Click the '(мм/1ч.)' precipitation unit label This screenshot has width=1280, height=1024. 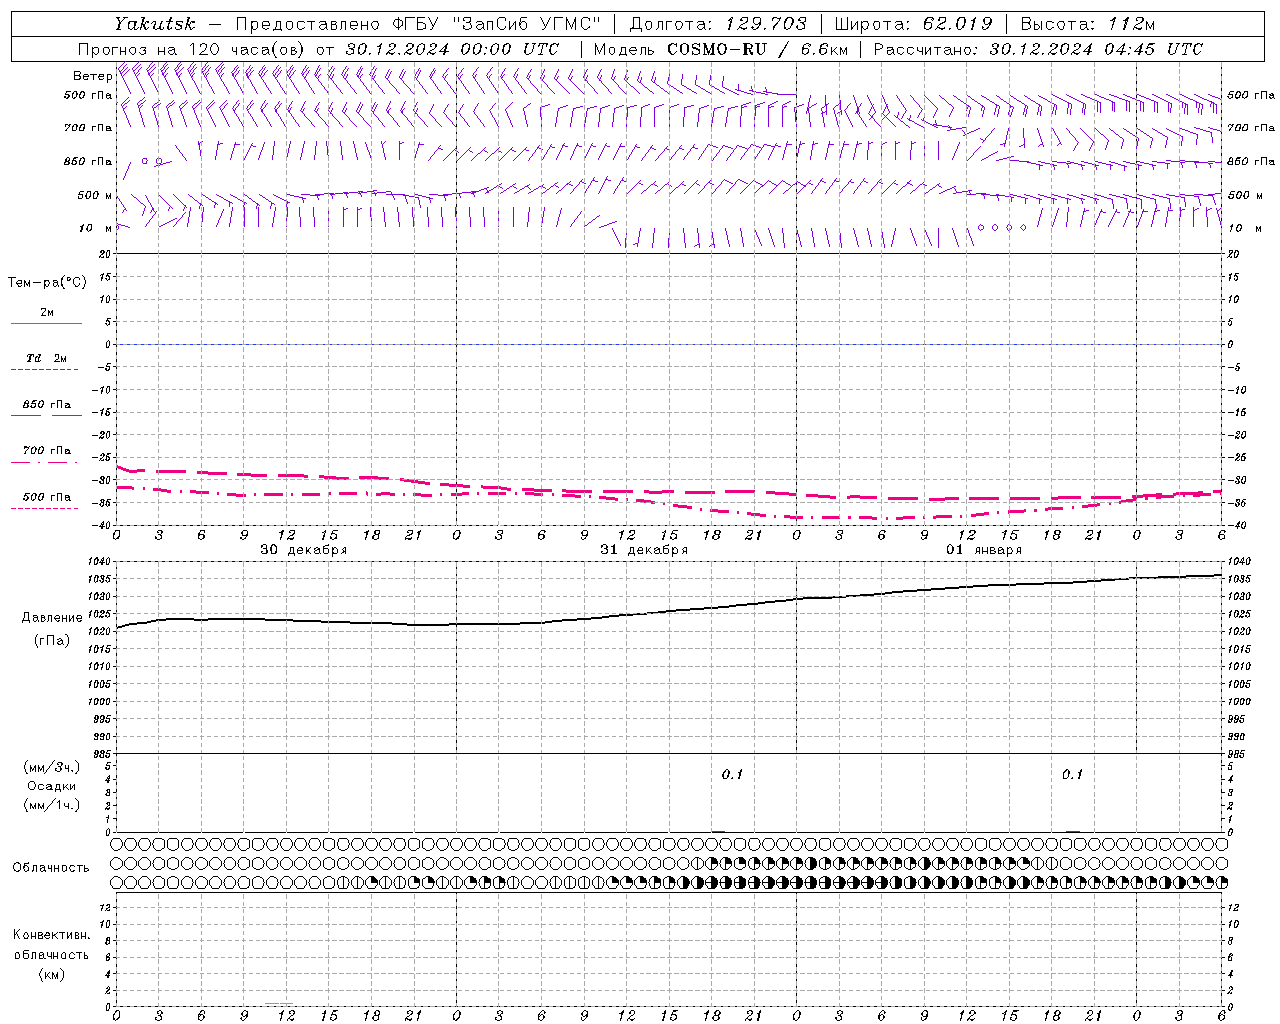coord(52,805)
